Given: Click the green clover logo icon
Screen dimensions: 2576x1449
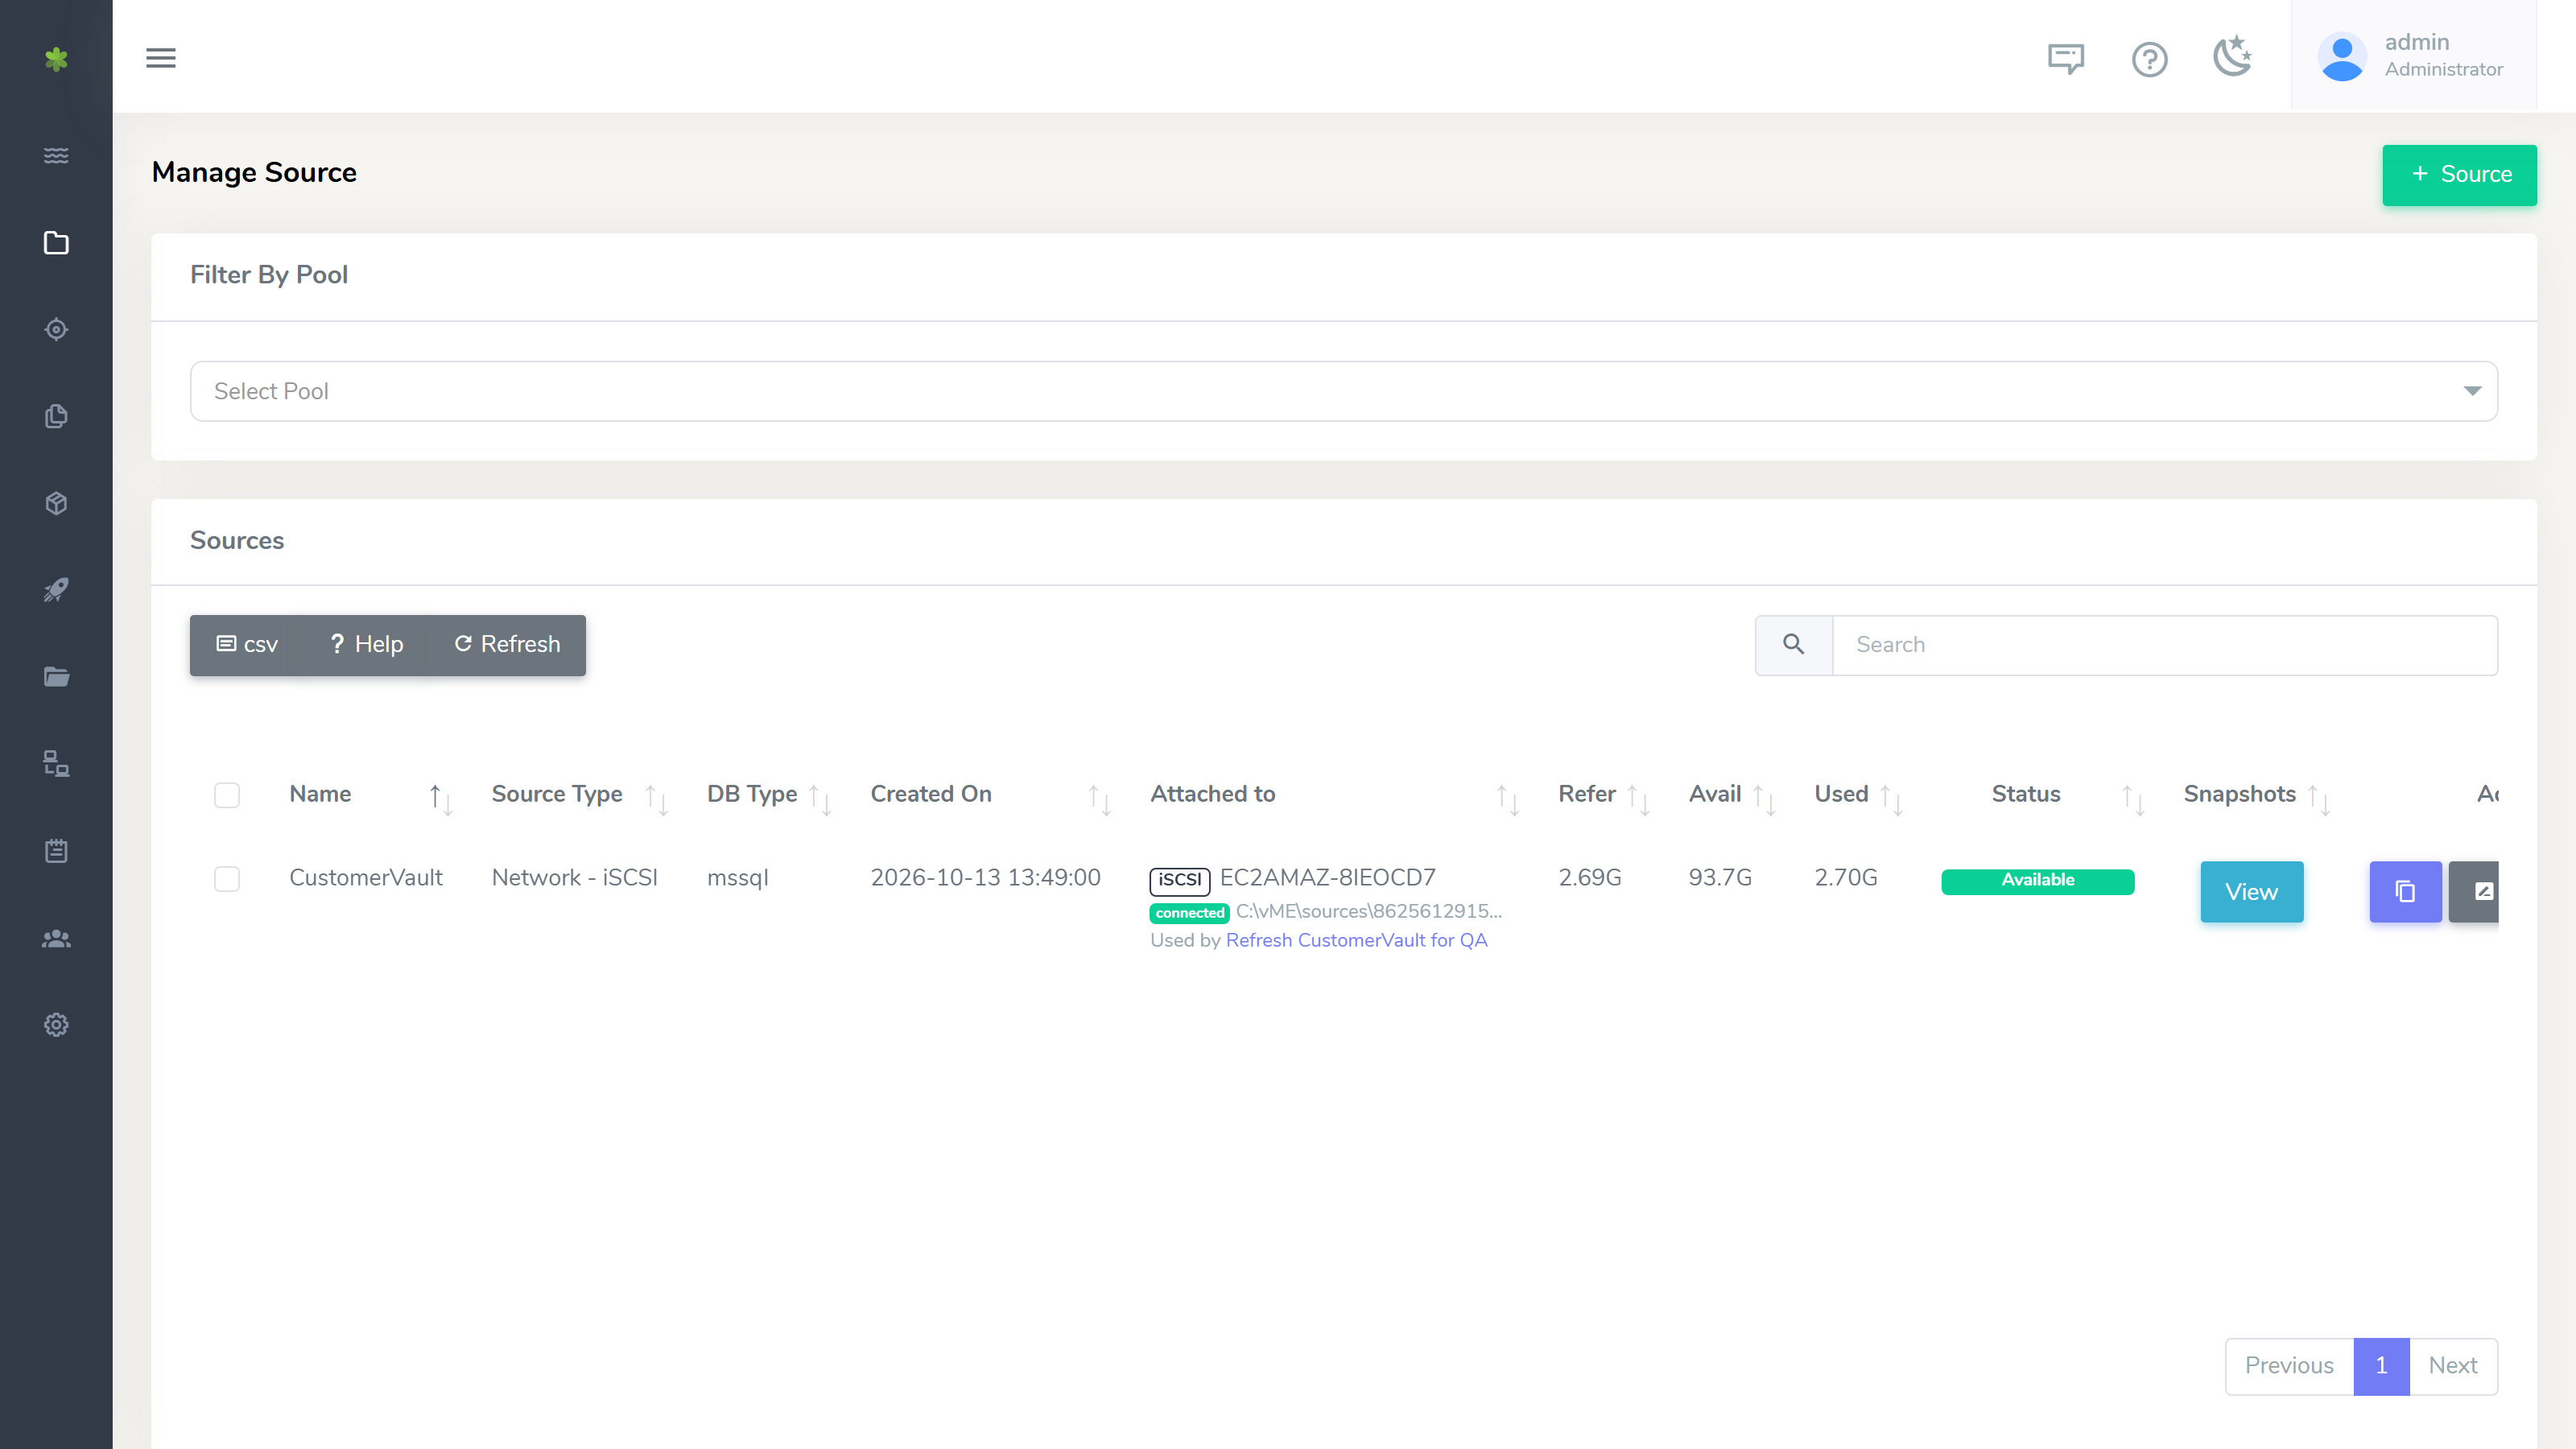Looking at the screenshot, I should pyautogui.click(x=56, y=59).
